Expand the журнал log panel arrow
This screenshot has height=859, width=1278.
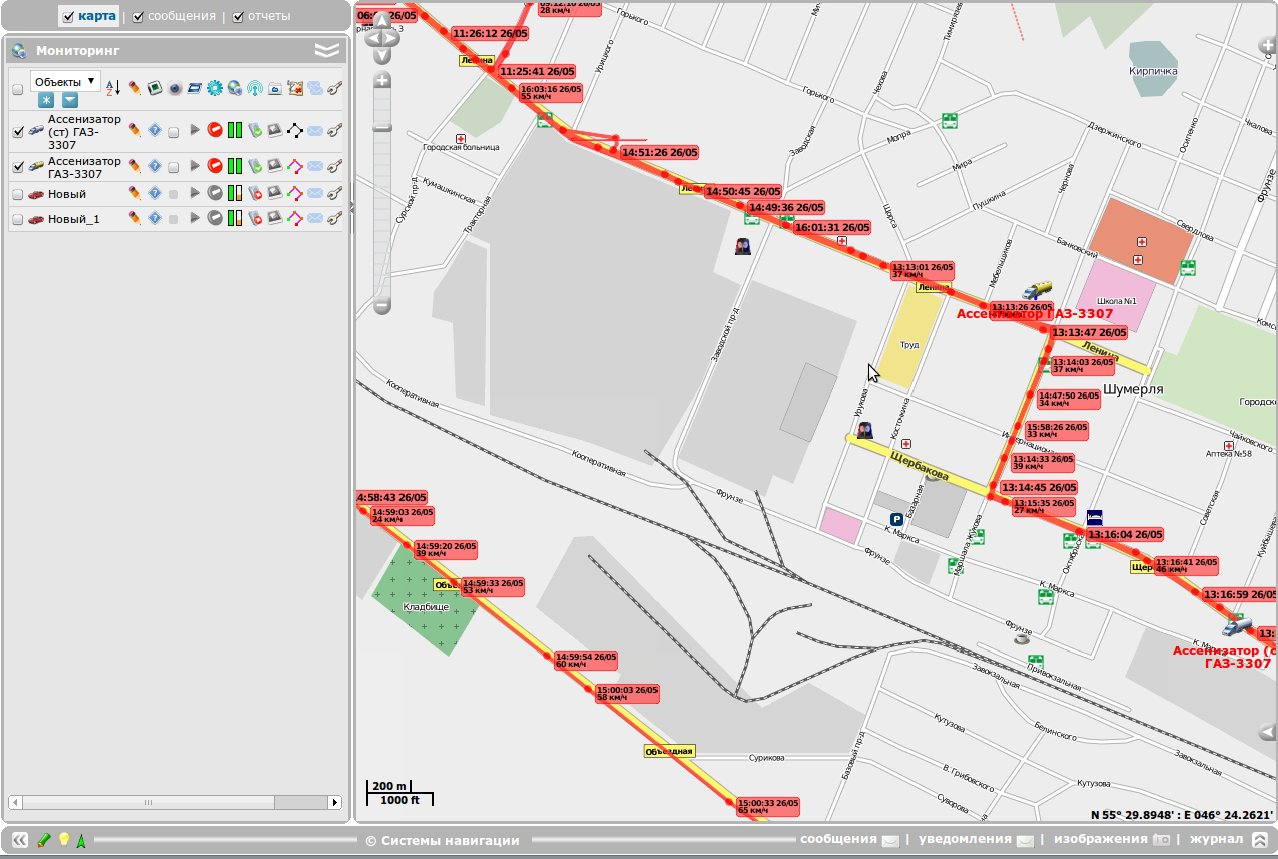click(x=1259, y=840)
